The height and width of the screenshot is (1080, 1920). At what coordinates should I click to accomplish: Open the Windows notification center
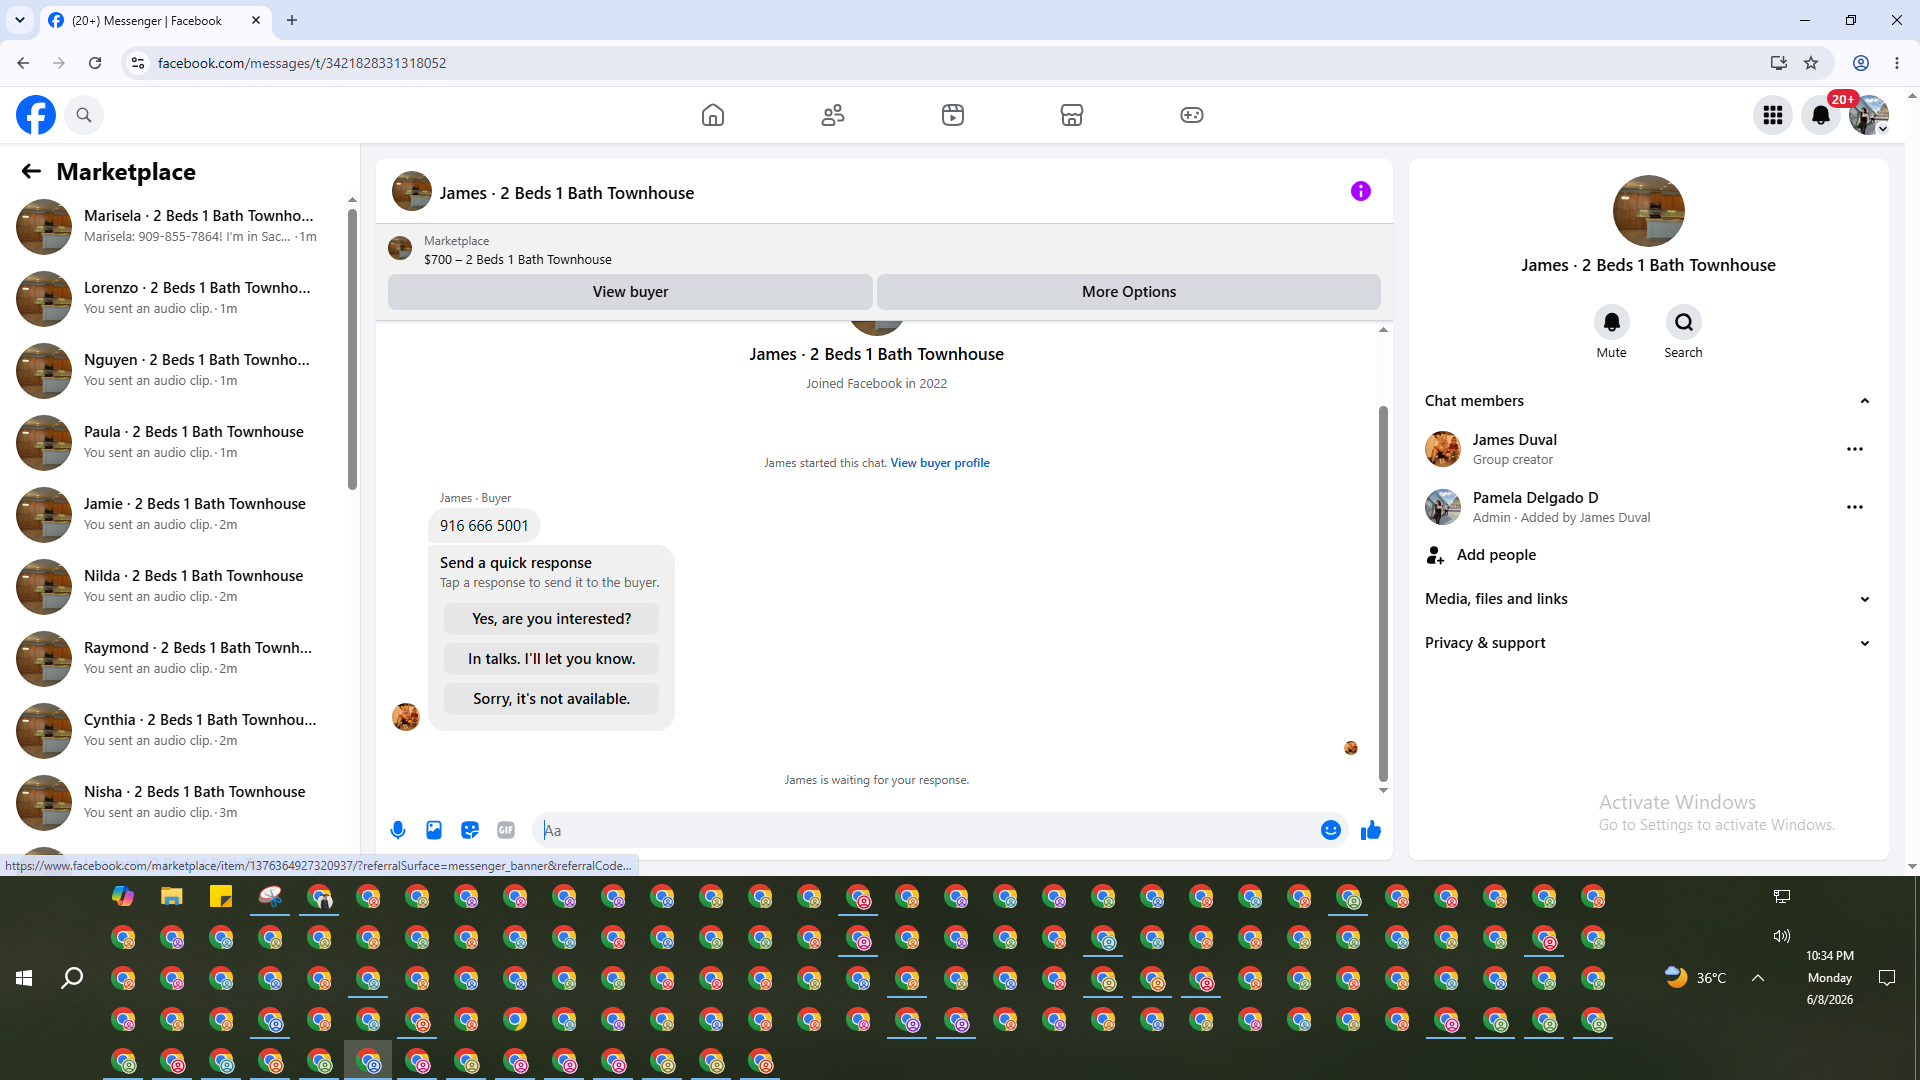click(1887, 978)
